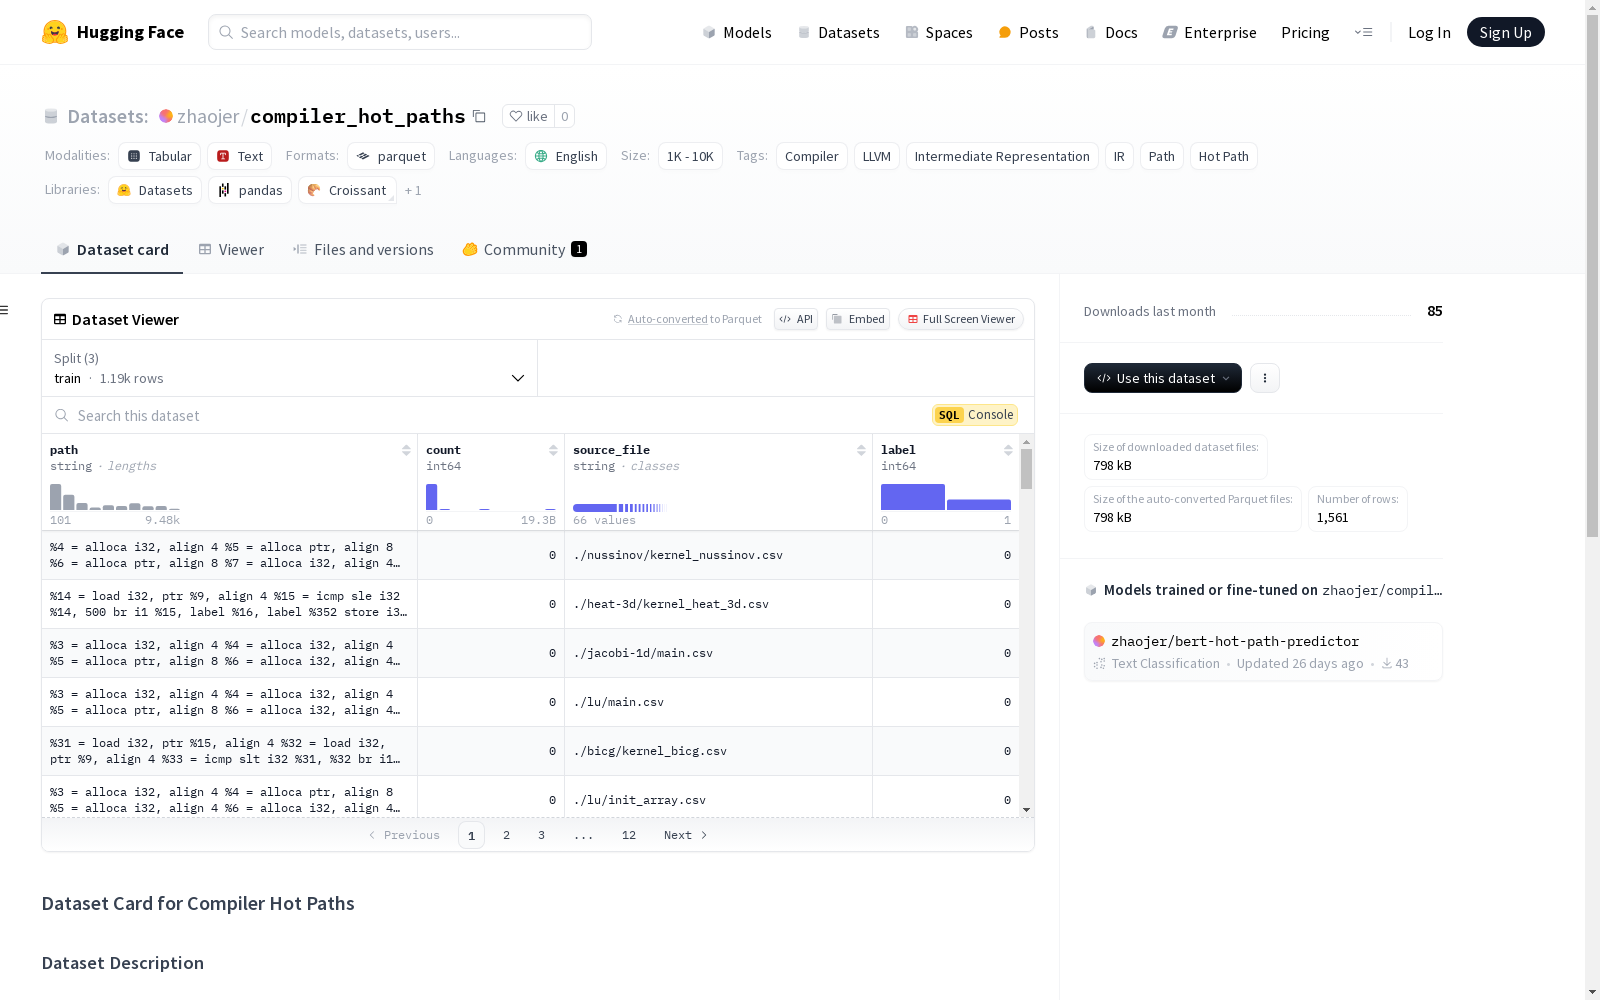Open the Models menu item
Screen dimensions: 1600x1000
pos(737,32)
